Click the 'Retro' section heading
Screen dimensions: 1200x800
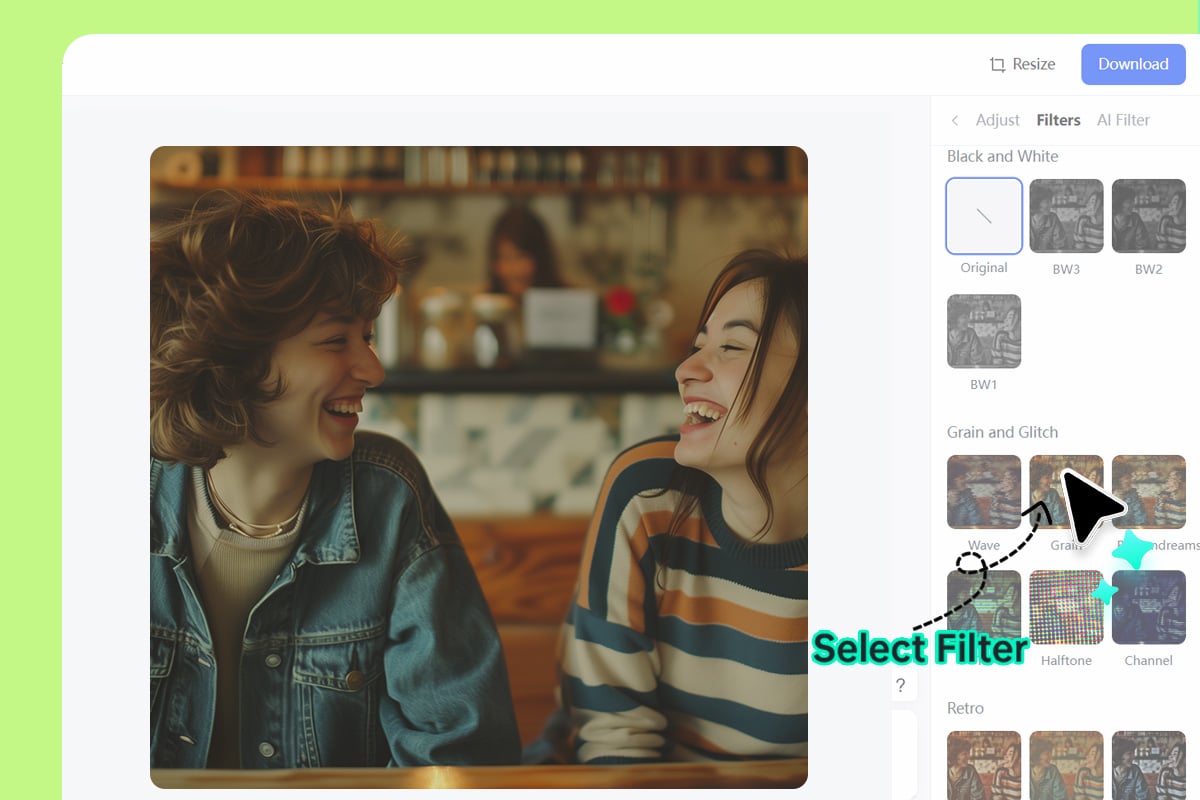coord(966,708)
